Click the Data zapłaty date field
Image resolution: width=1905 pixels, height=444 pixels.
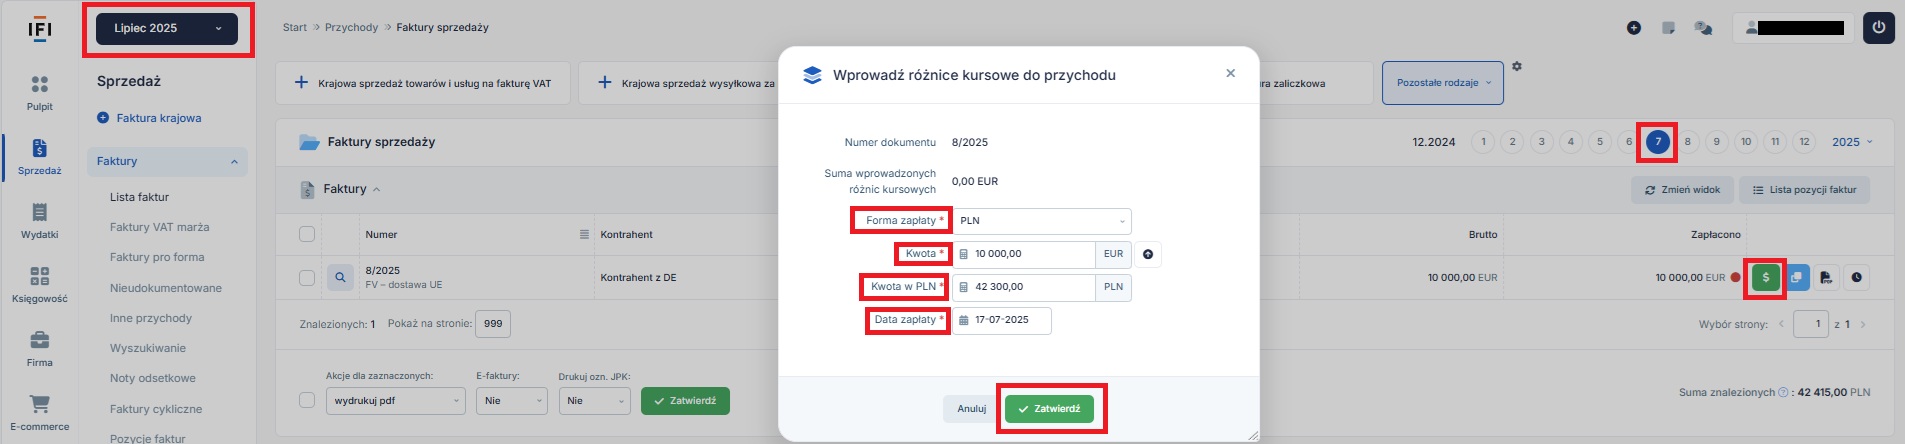click(1001, 320)
